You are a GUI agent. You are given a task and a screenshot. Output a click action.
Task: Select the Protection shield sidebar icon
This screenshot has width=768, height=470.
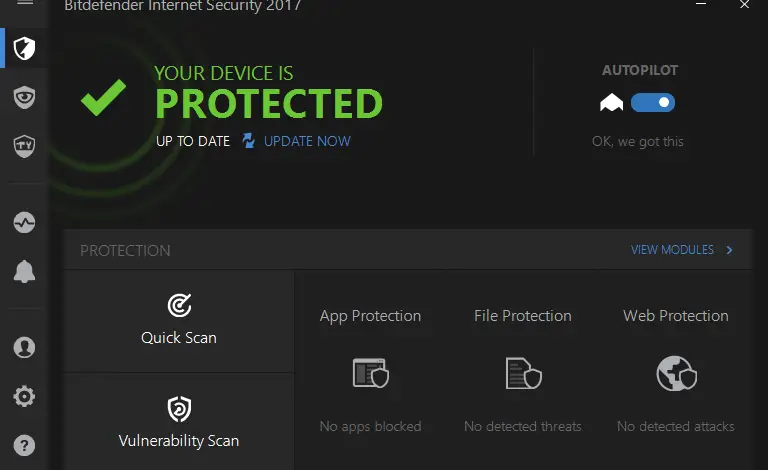coord(25,48)
